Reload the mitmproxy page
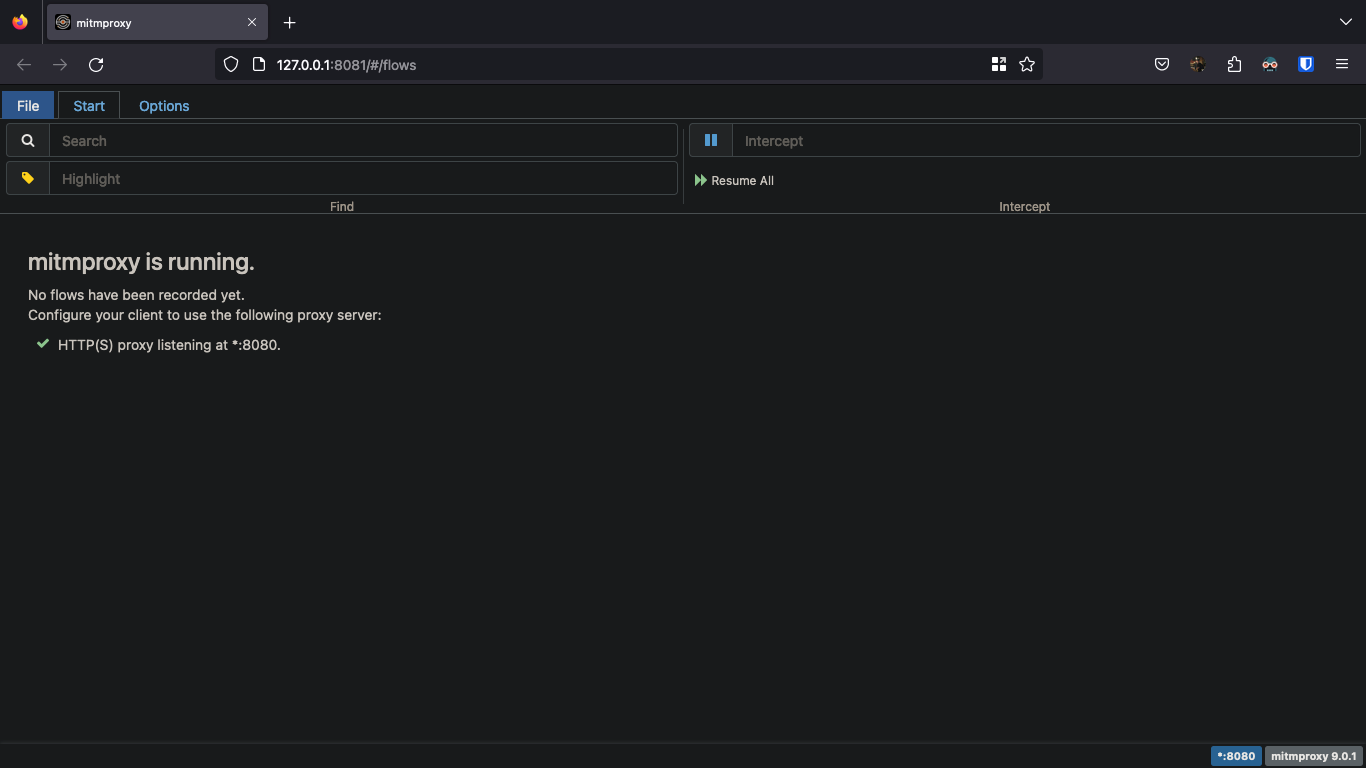Image resolution: width=1366 pixels, height=768 pixels. pyautogui.click(x=96, y=64)
